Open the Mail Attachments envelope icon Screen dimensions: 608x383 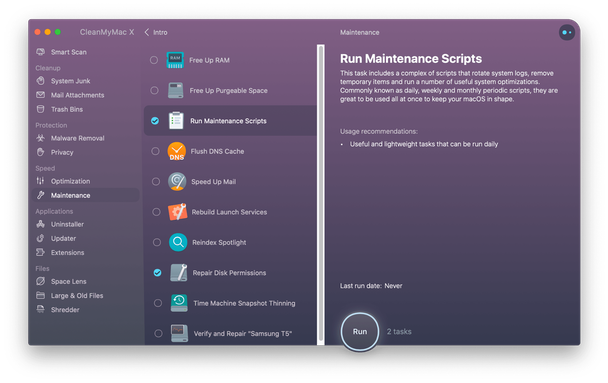tap(40, 95)
